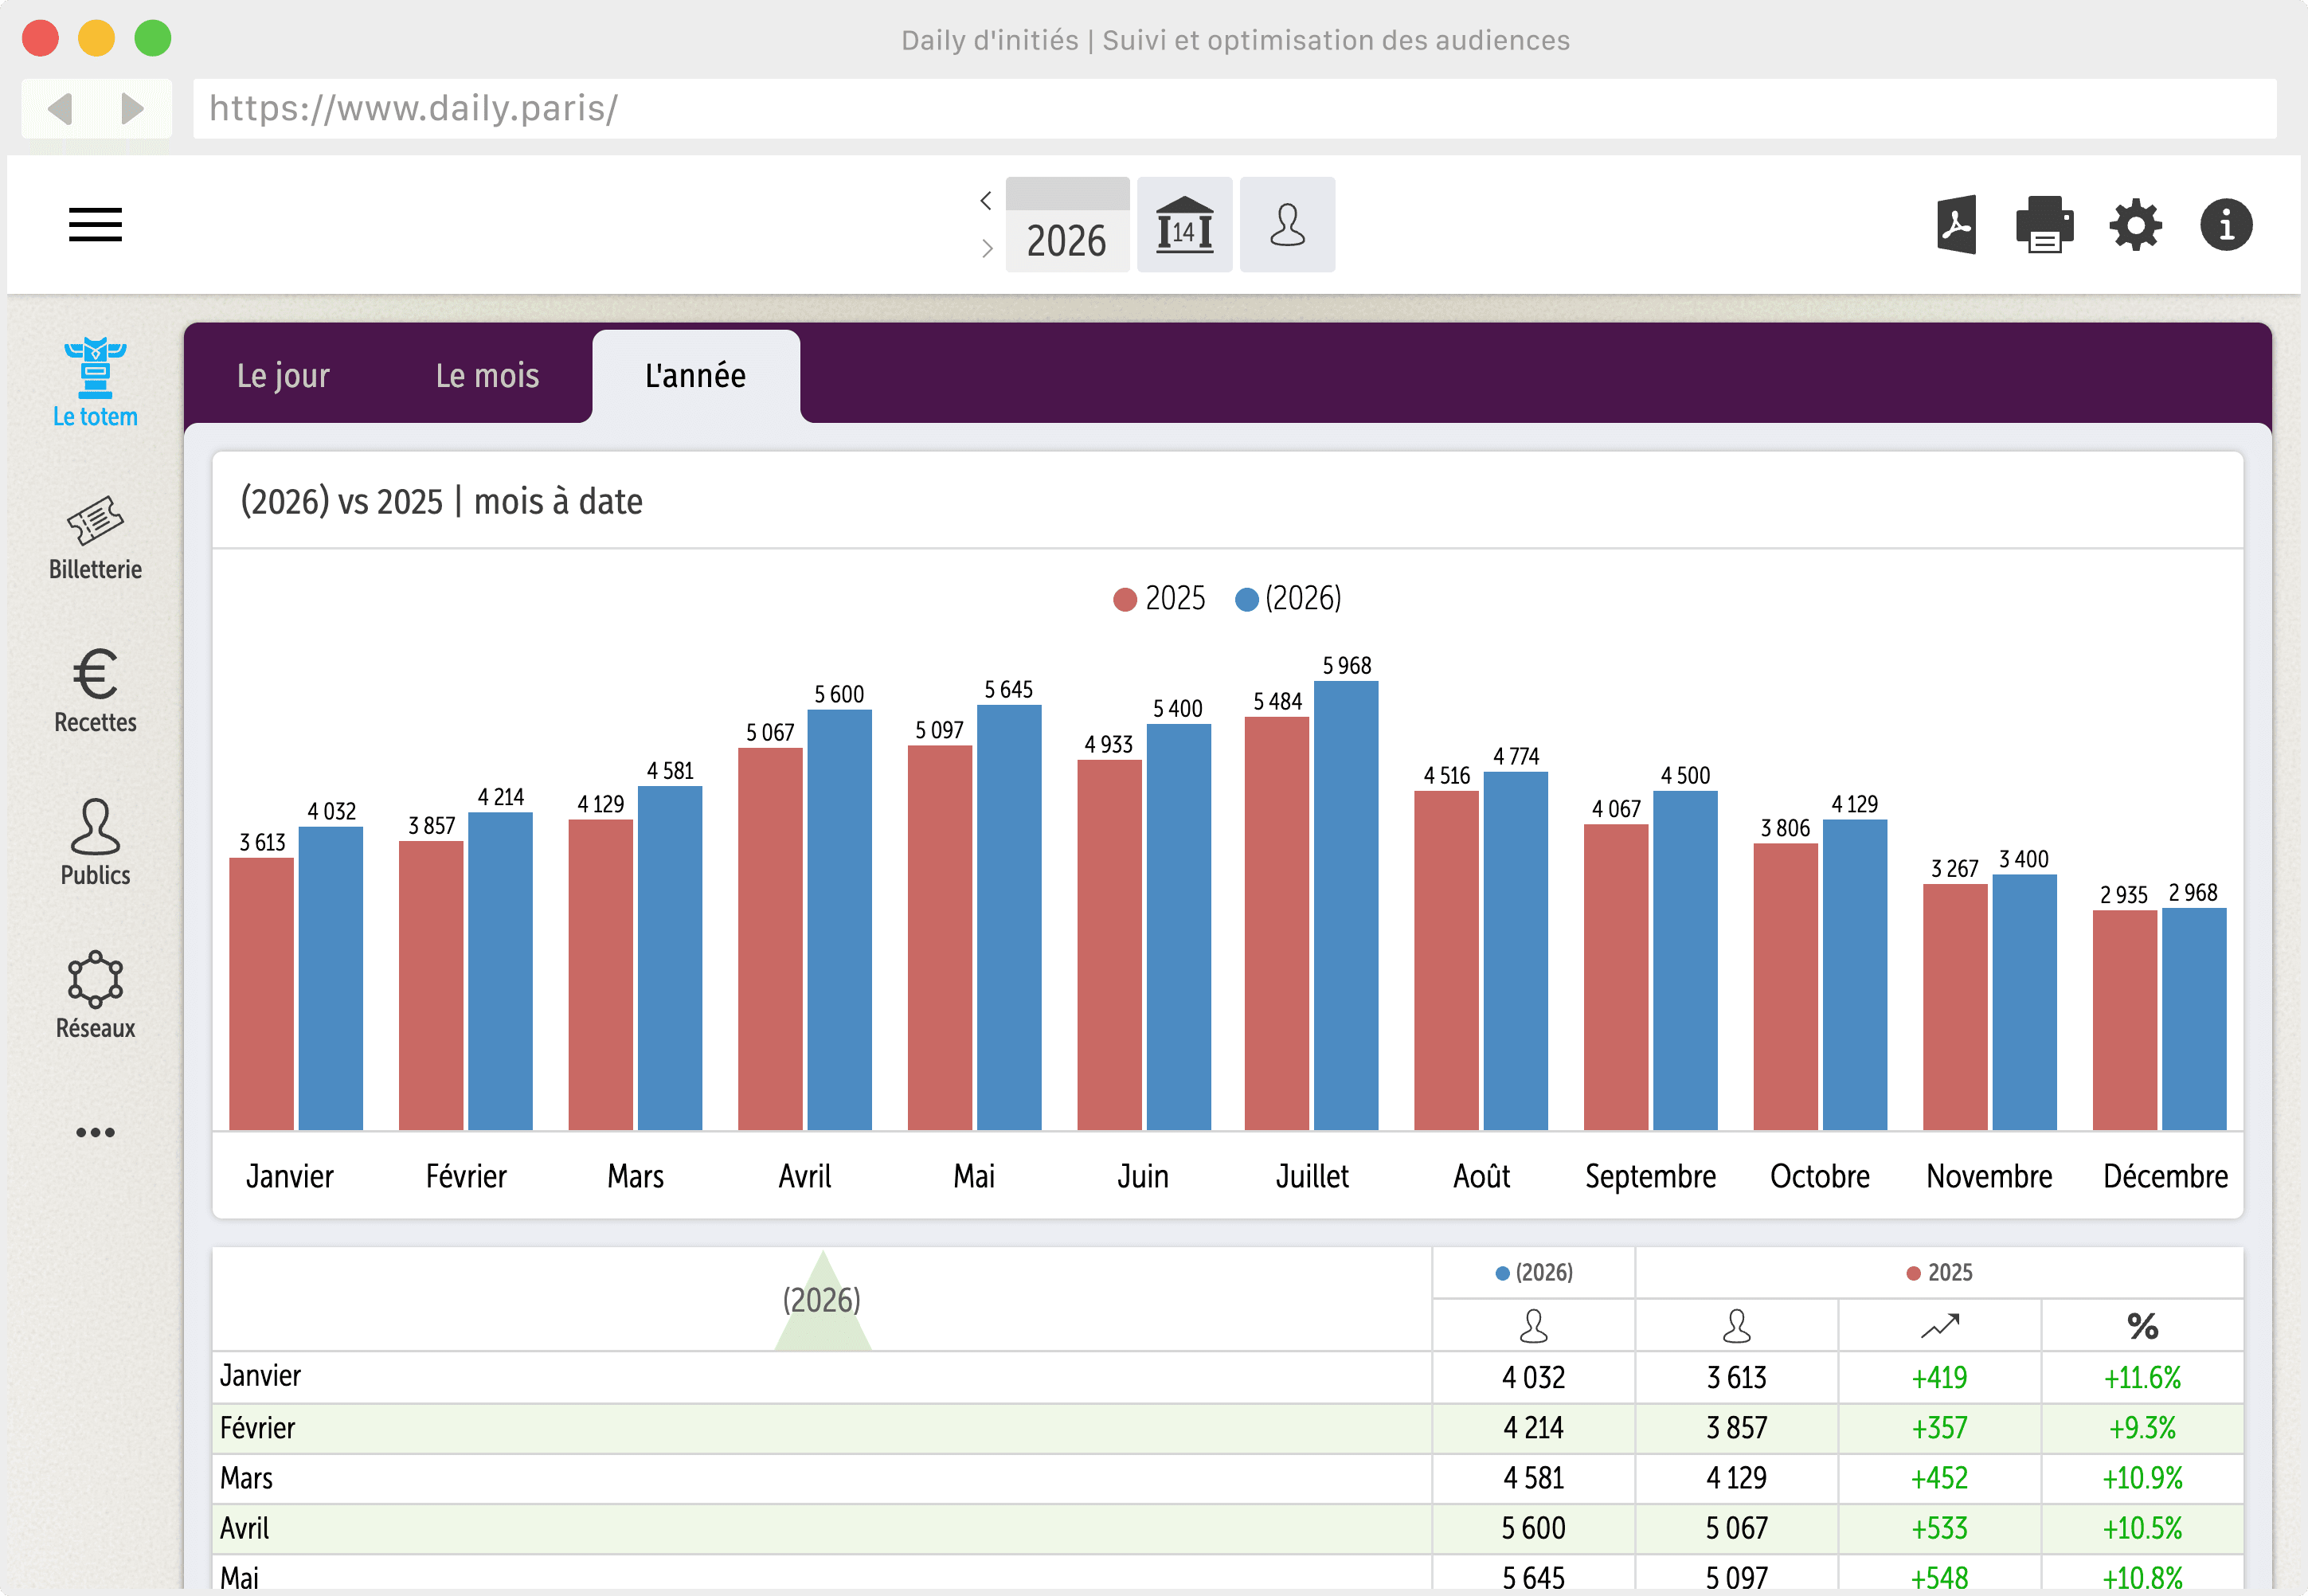2308x1596 pixels.
Task: Go to next year chevron
Action: [x=986, y=248]
